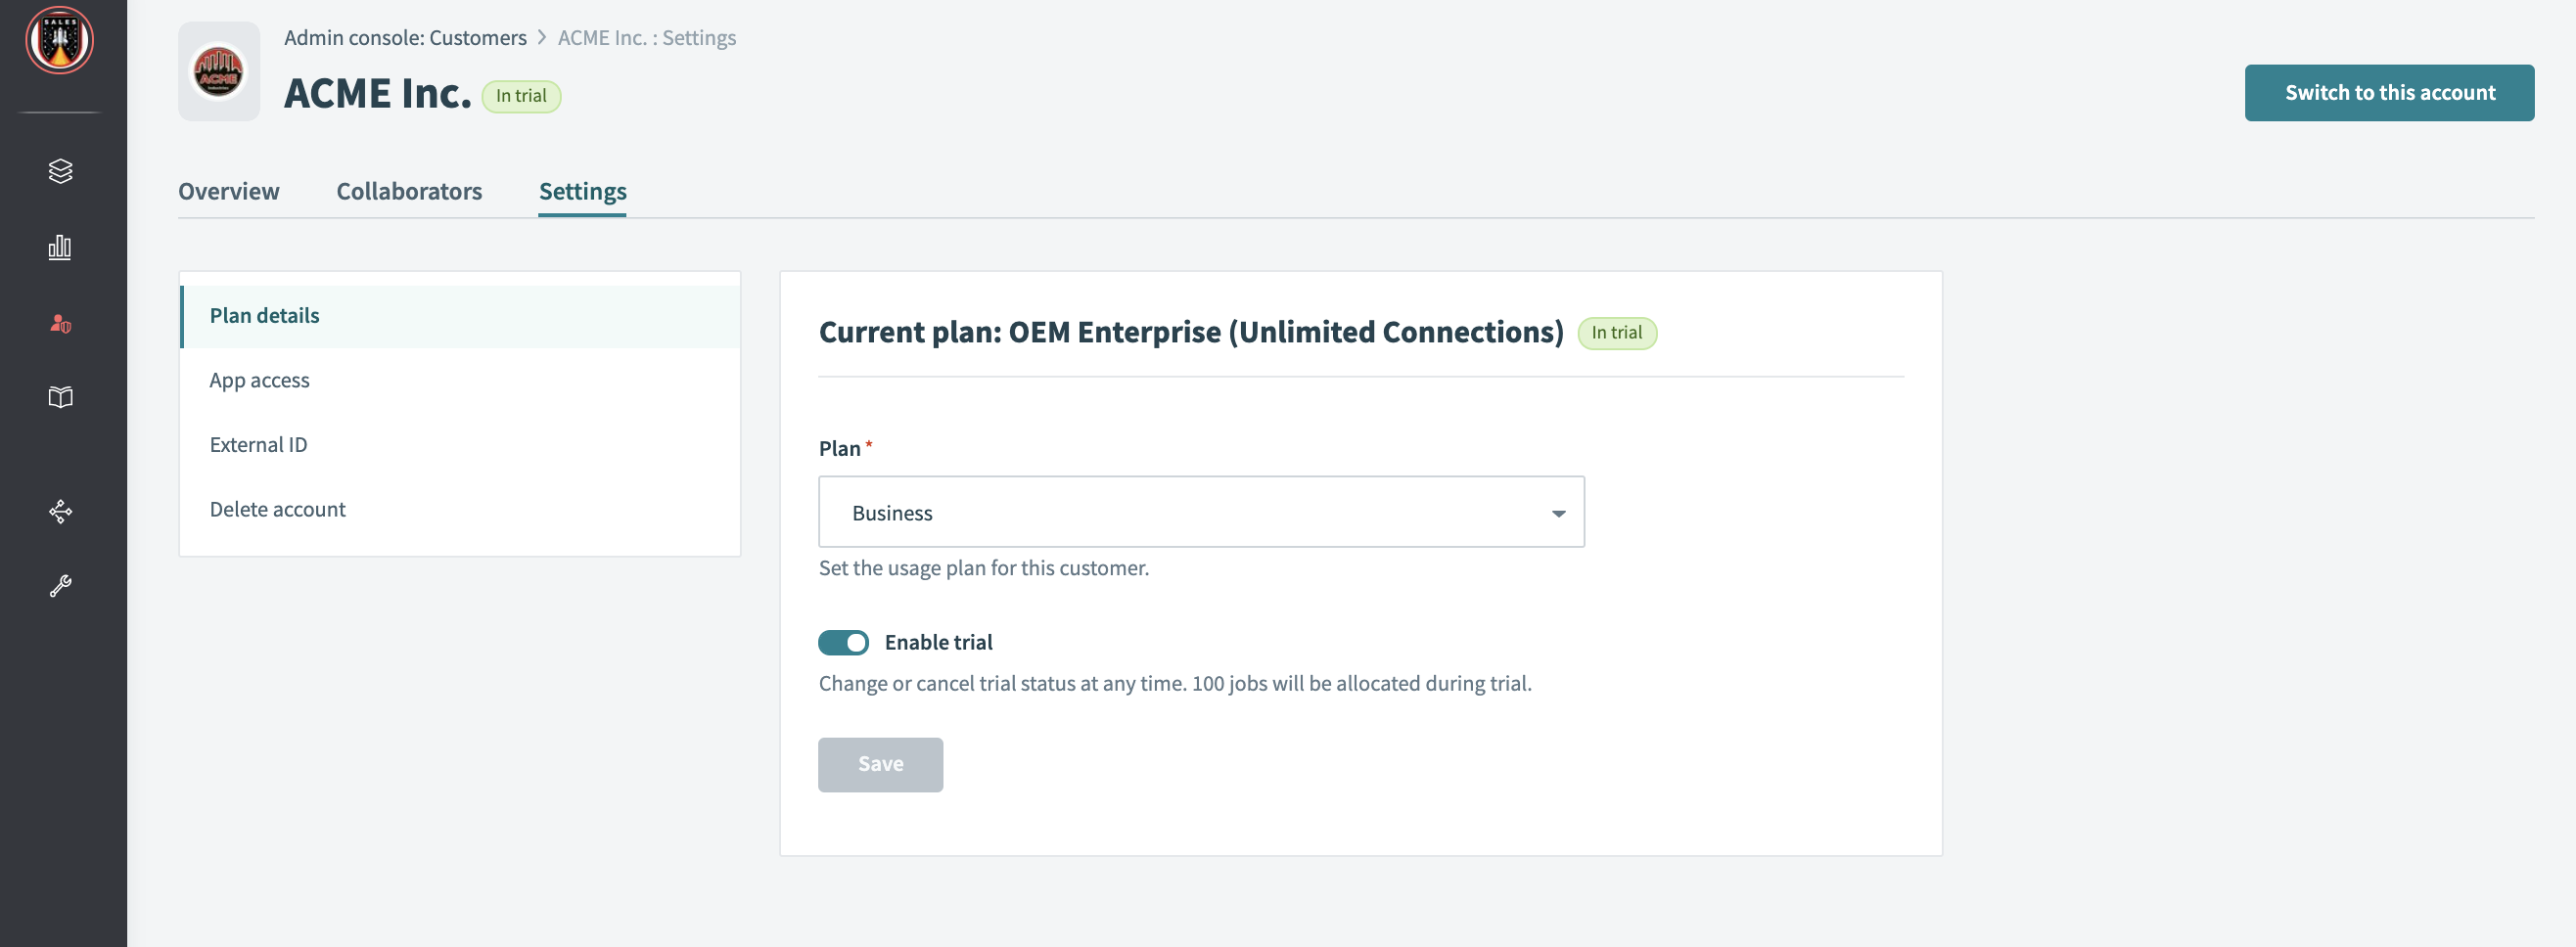Click the highlighted customers admin shield icon
Image resolution: width=2576 pixels, height=947 pixels.
pyautogui.click(x=60, y=323)
